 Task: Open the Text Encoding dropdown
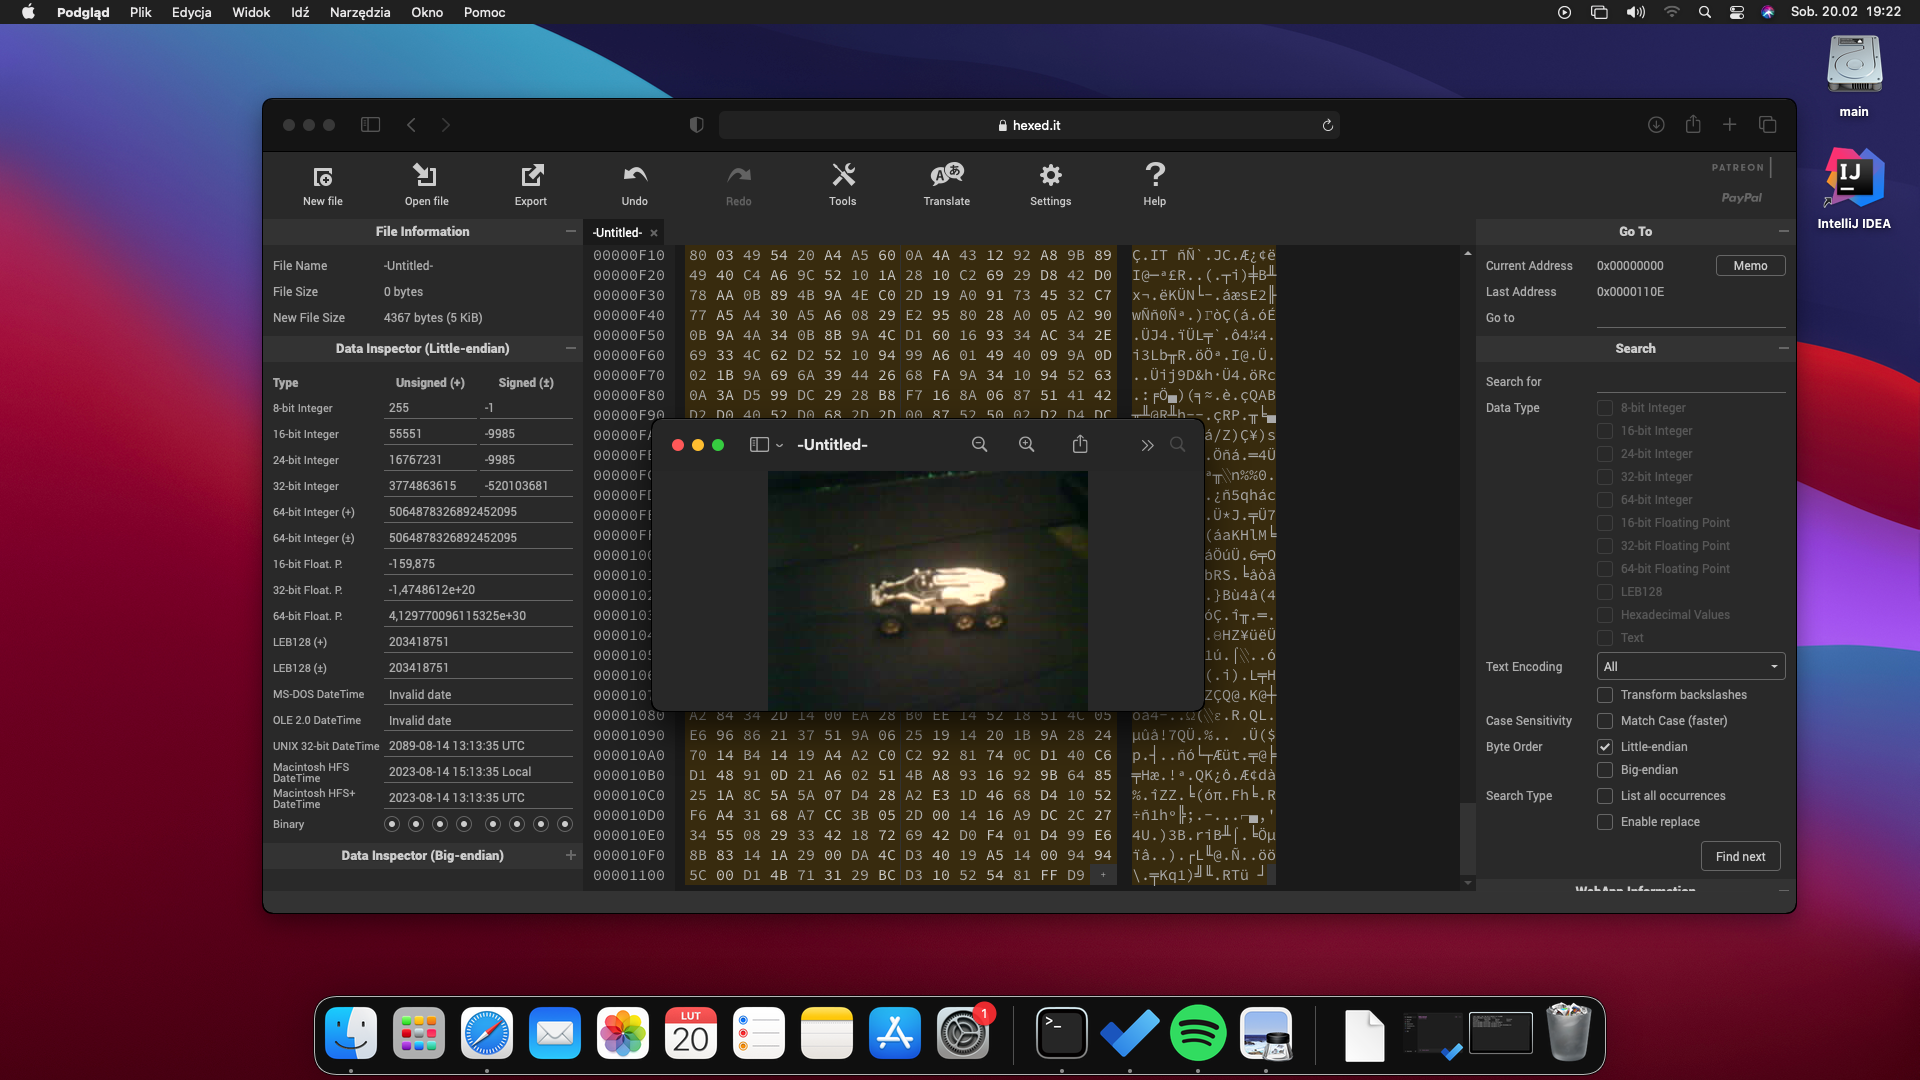(1690, 667)
